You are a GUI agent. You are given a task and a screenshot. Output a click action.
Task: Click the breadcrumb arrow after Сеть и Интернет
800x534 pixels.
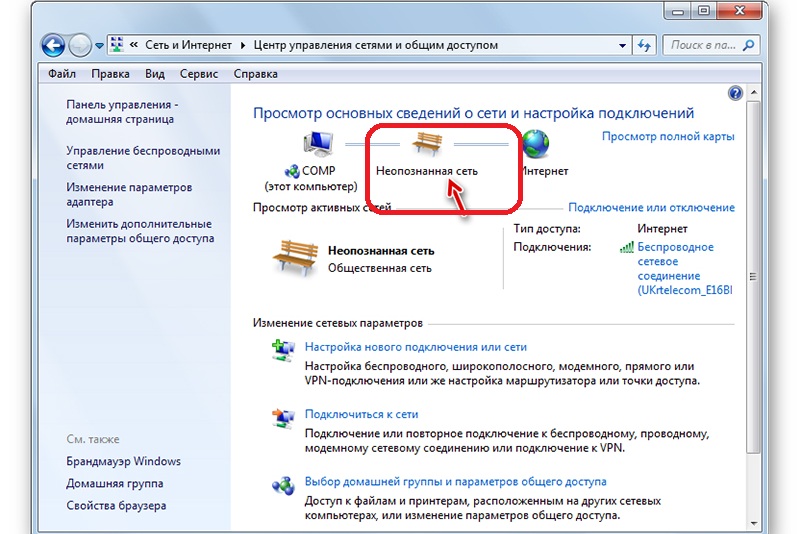click(x=243, y=45)
